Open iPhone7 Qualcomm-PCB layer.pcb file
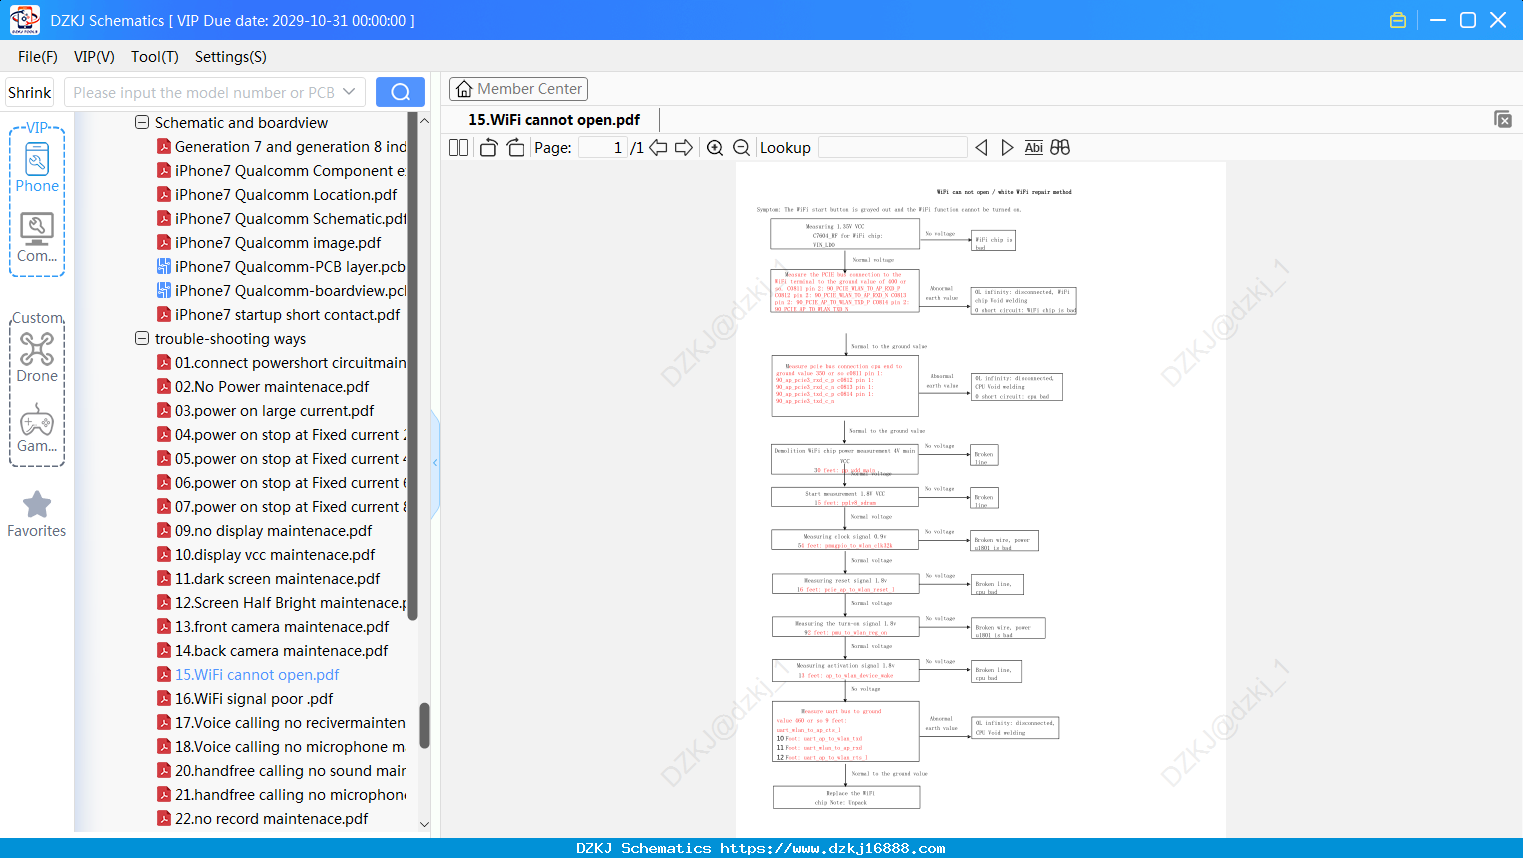Screen dimensions: 1523x858 coord(281,267)
